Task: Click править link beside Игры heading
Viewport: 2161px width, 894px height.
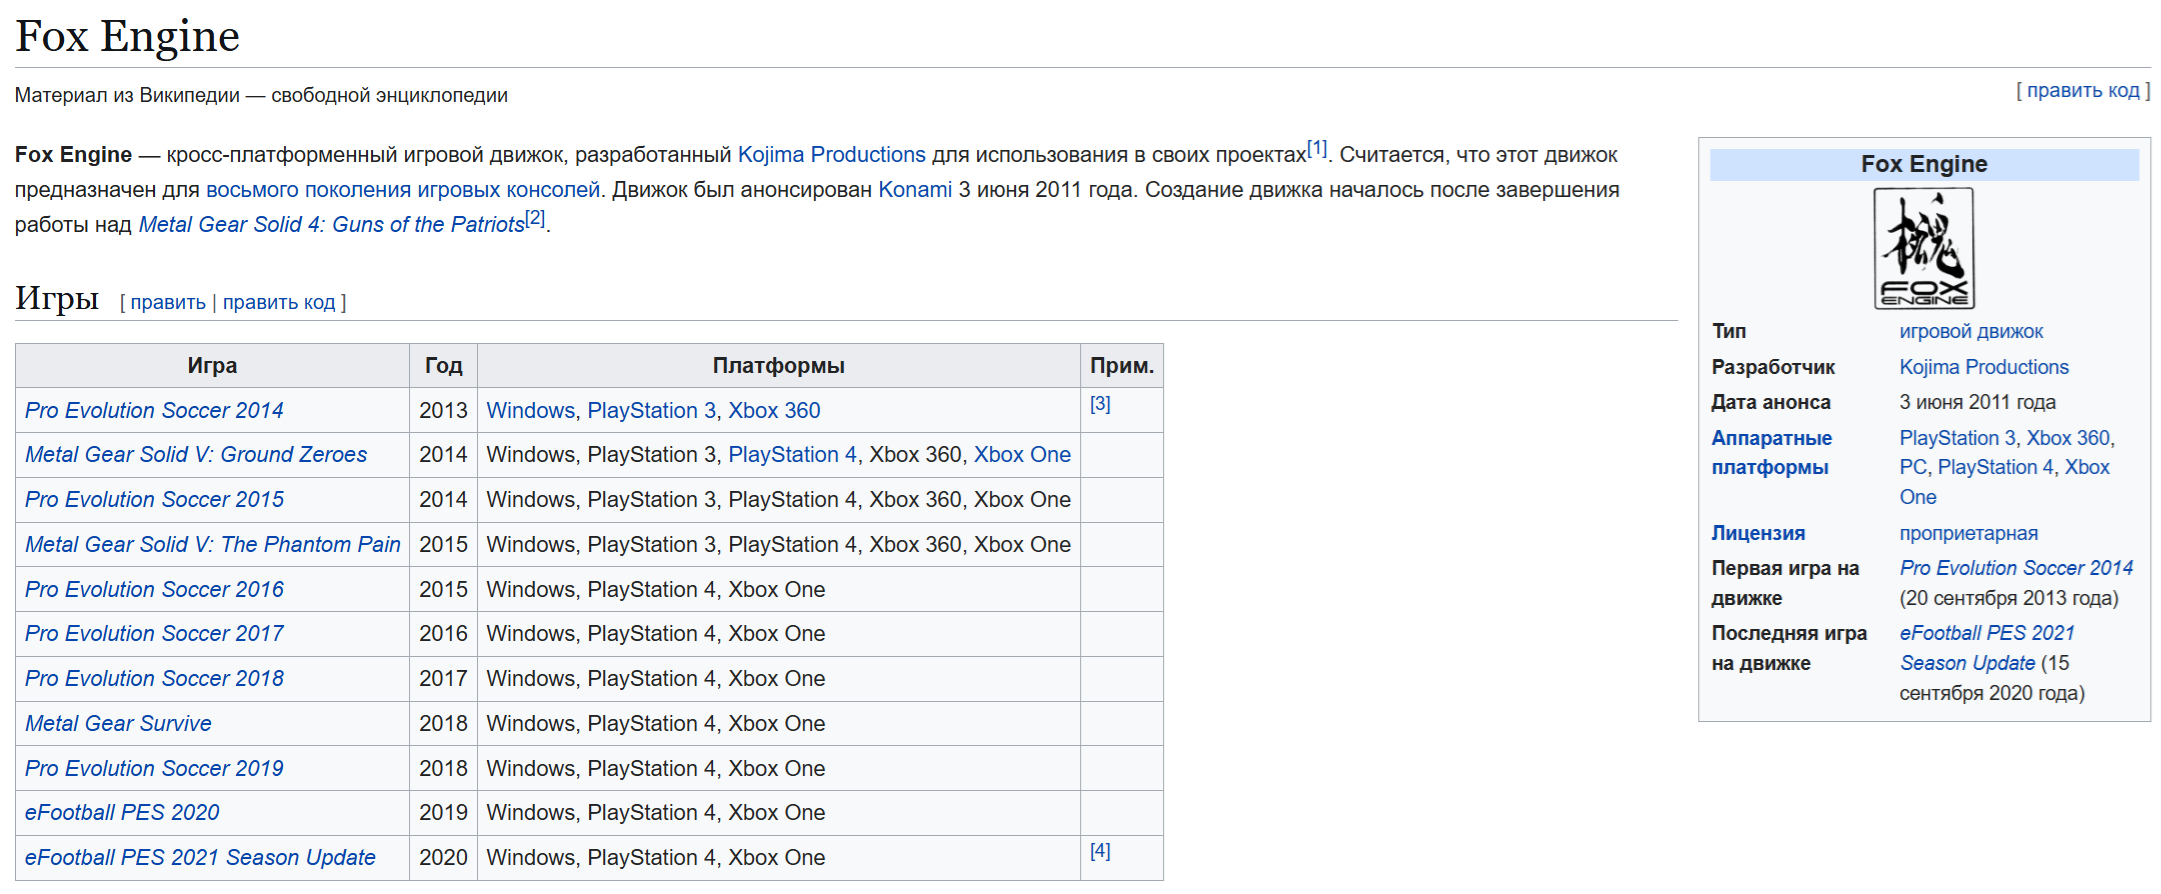Action: coord(168,302)
